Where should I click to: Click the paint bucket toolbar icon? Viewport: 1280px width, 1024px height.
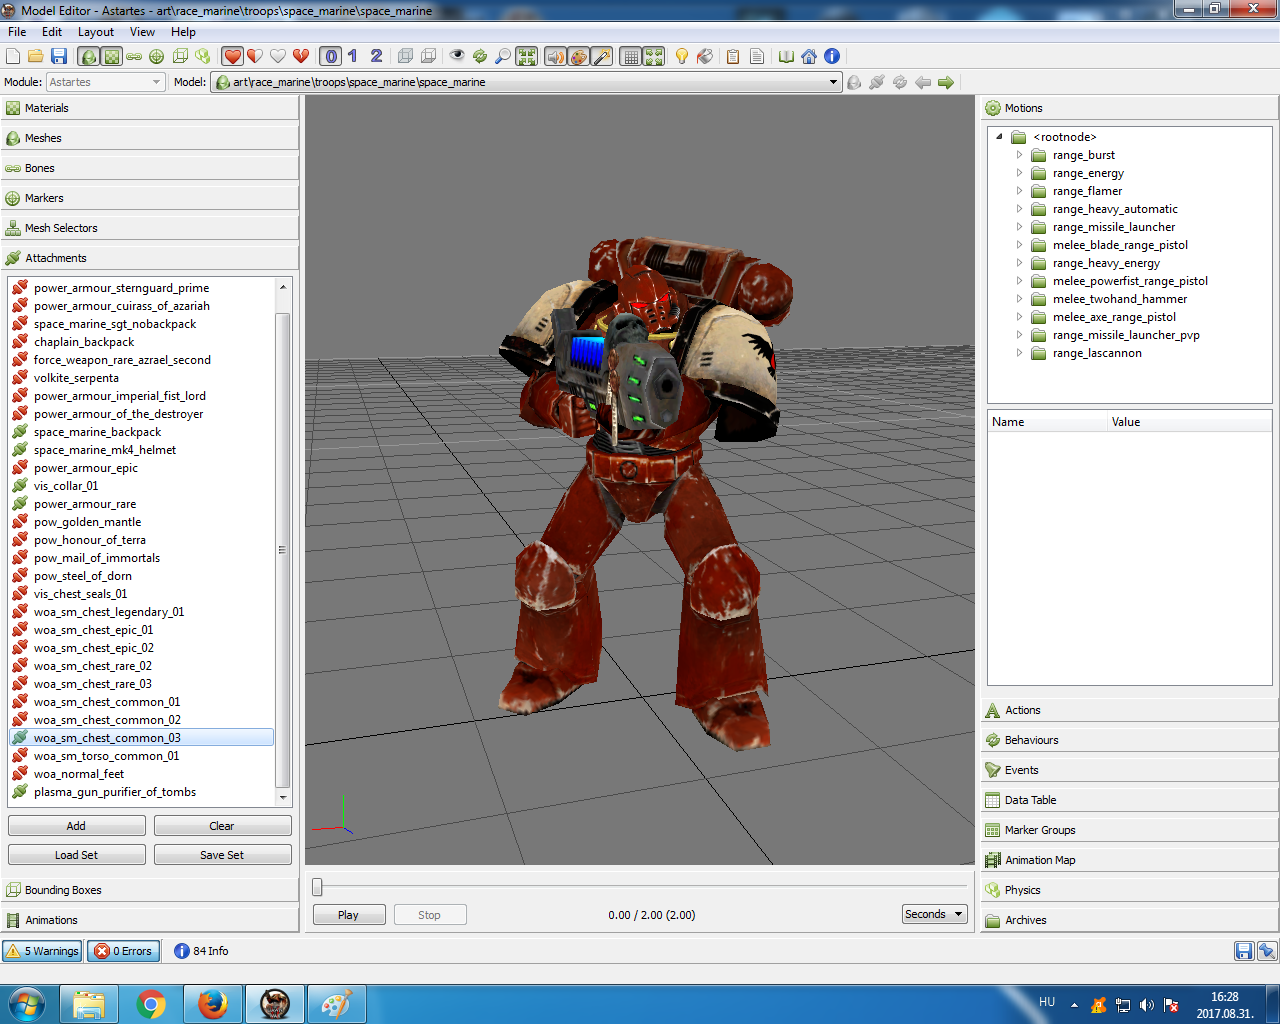click(x=705, y=57)
